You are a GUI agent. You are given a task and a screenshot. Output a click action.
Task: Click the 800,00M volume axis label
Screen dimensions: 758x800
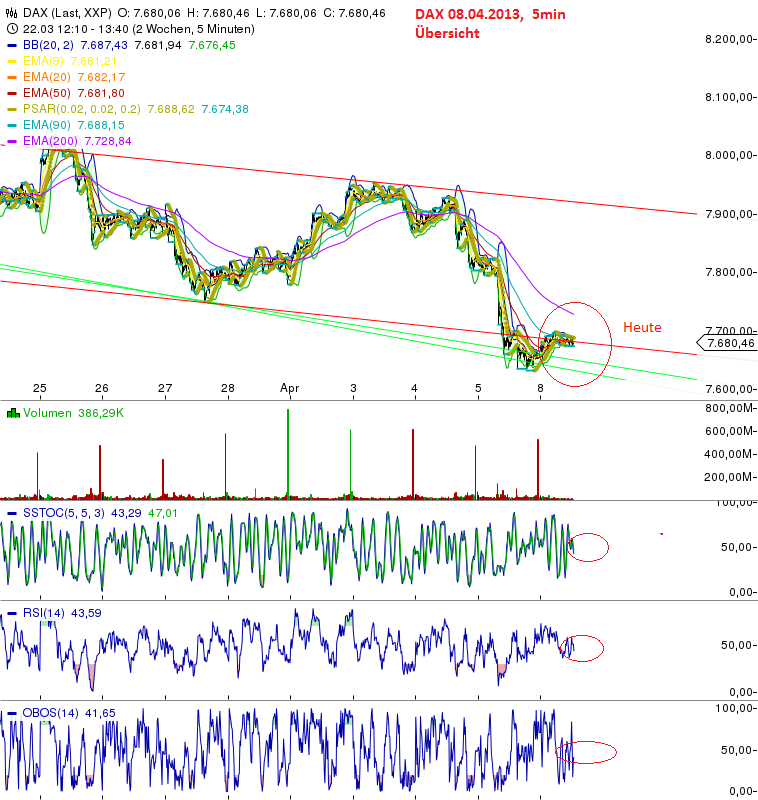[x=729, y=408]
